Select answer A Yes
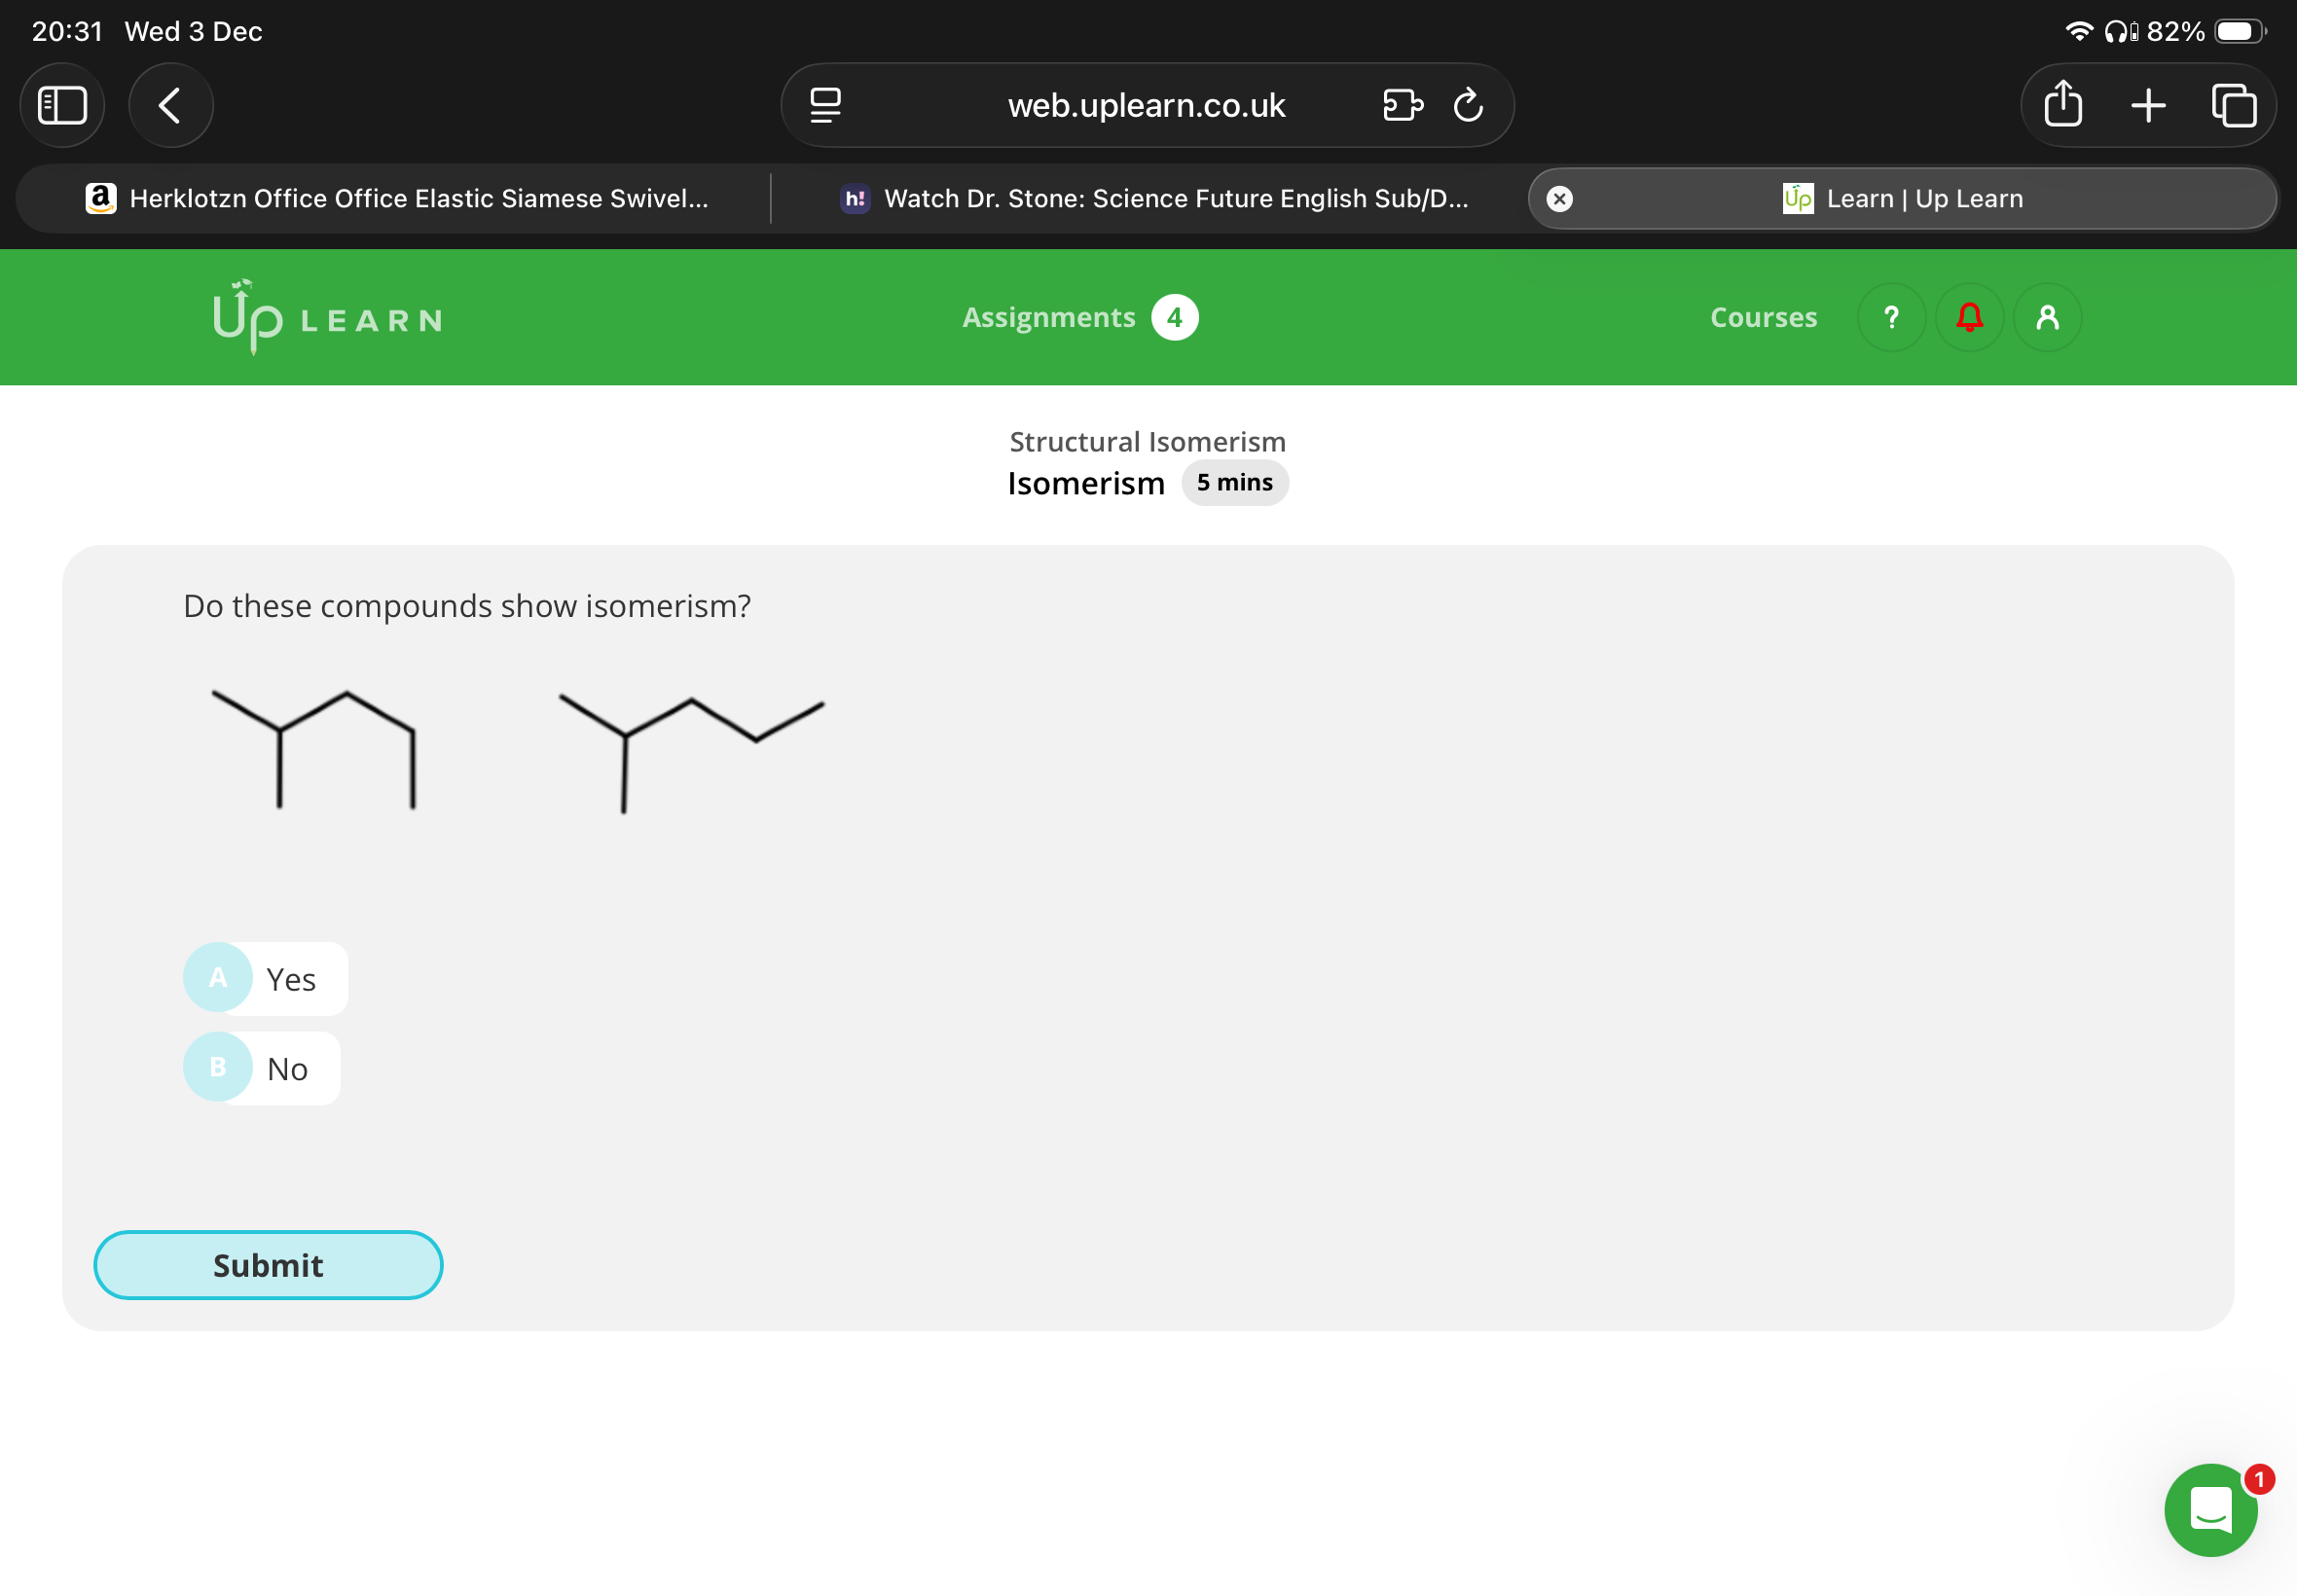 click(264, 979)
